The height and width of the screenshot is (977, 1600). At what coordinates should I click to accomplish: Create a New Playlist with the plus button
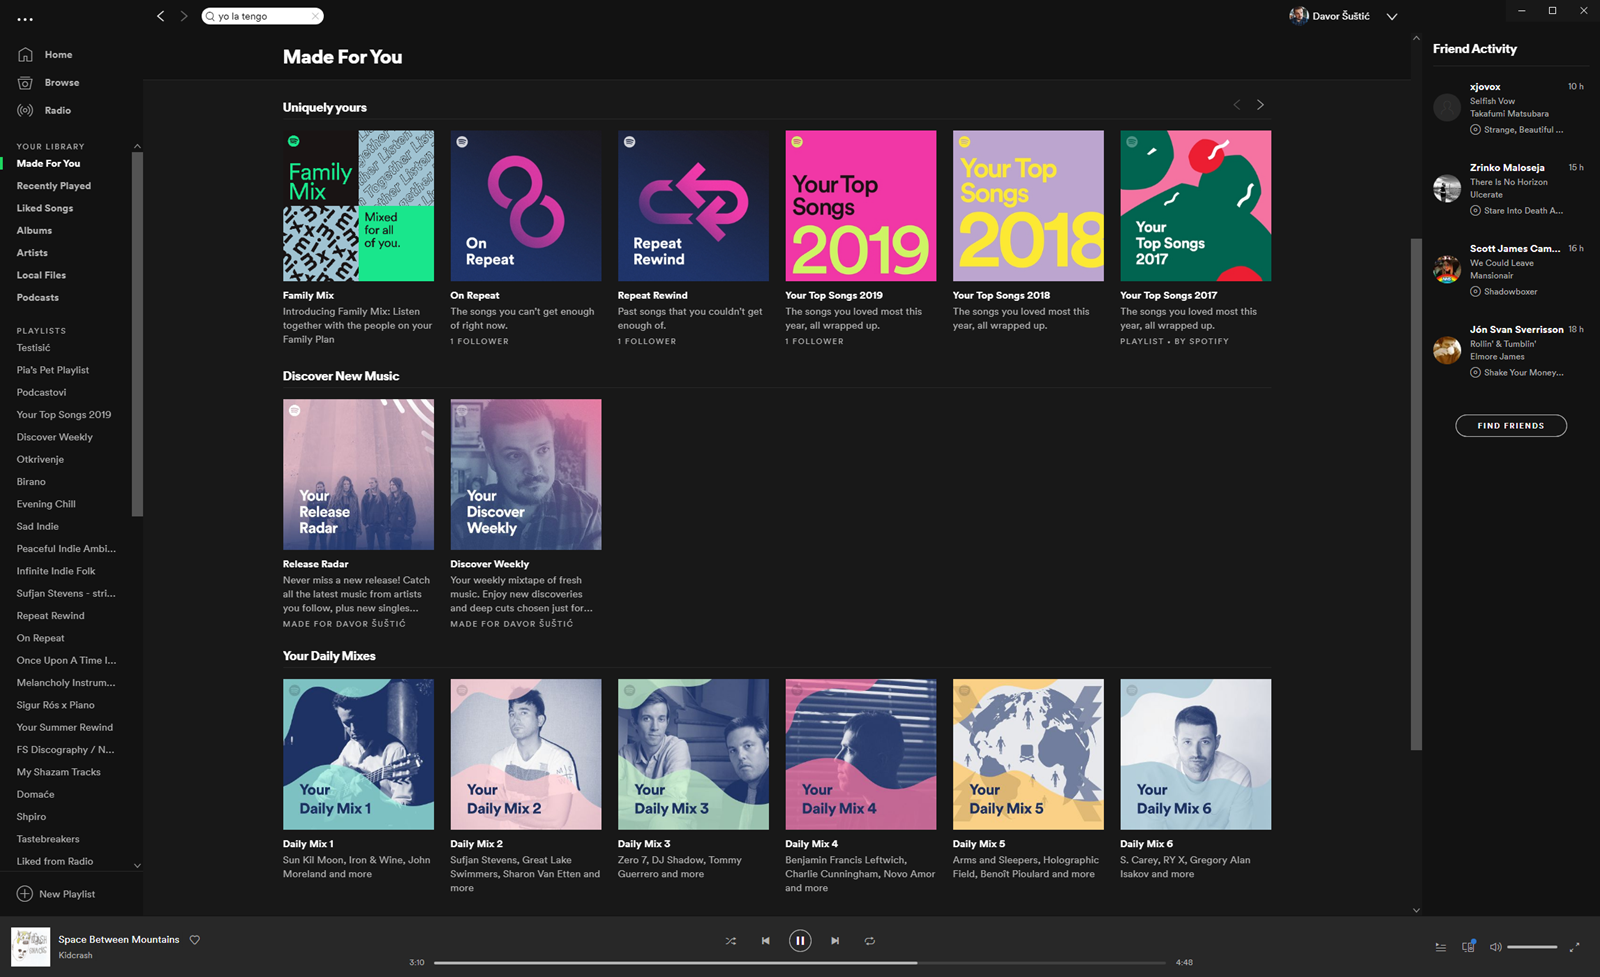point(25,894)
